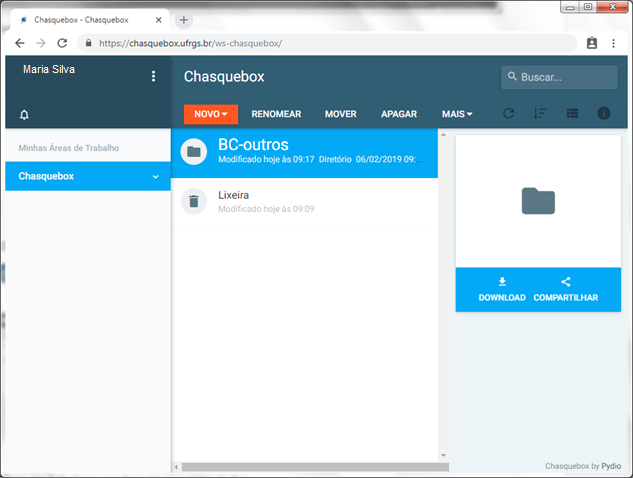Click MOVER in the toolbar

pyautogui.click(x=341, y=114)
